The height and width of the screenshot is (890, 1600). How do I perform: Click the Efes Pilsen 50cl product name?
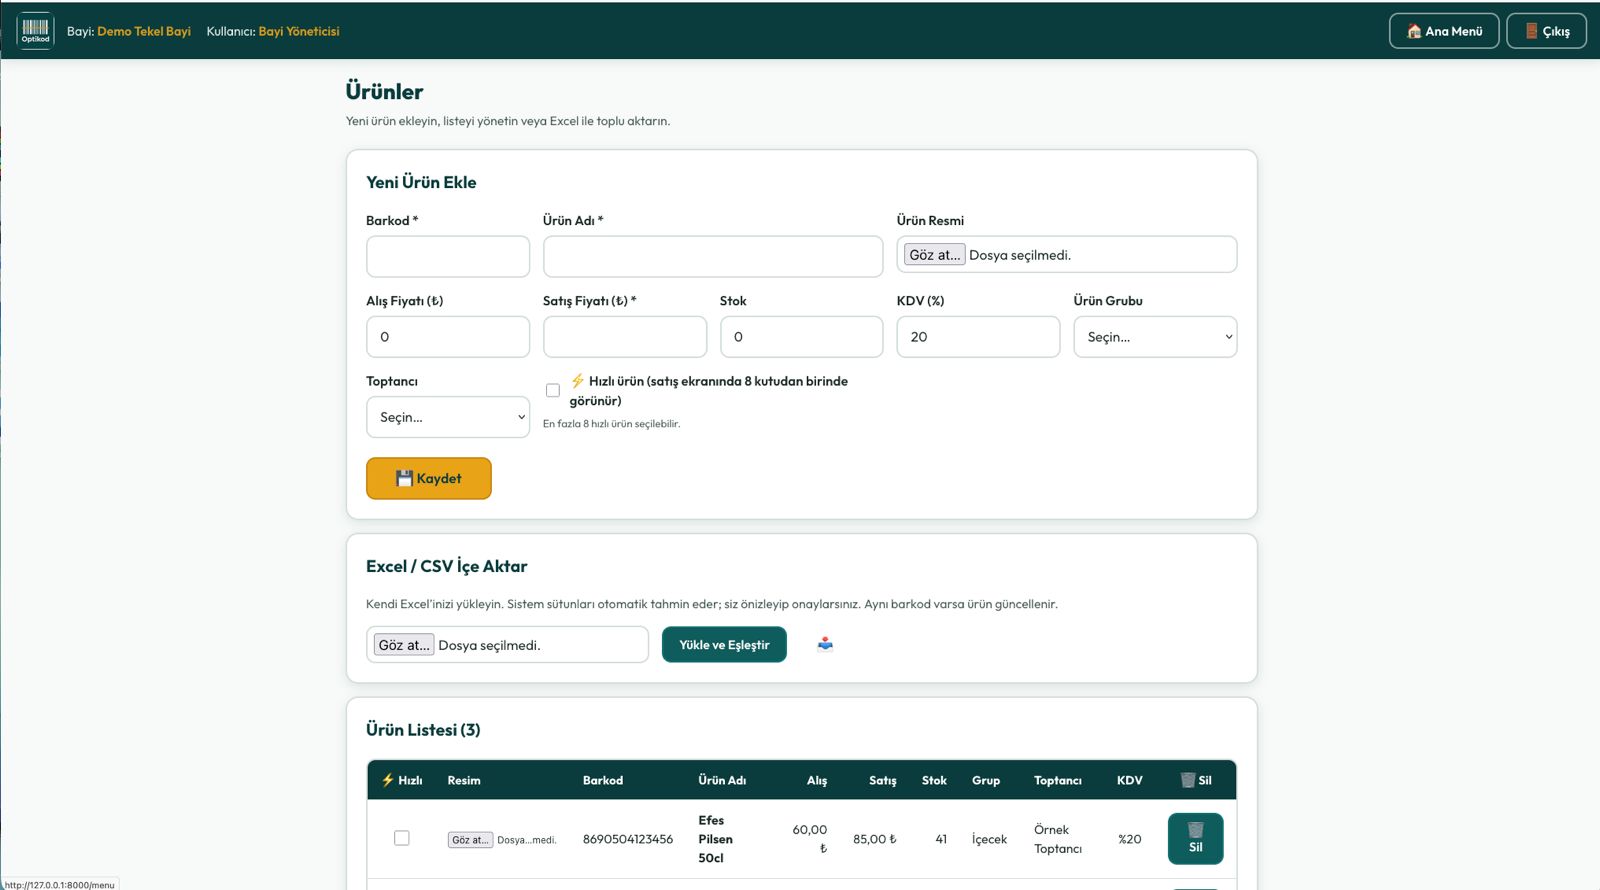pyautogui.click(x=716, y=839)
